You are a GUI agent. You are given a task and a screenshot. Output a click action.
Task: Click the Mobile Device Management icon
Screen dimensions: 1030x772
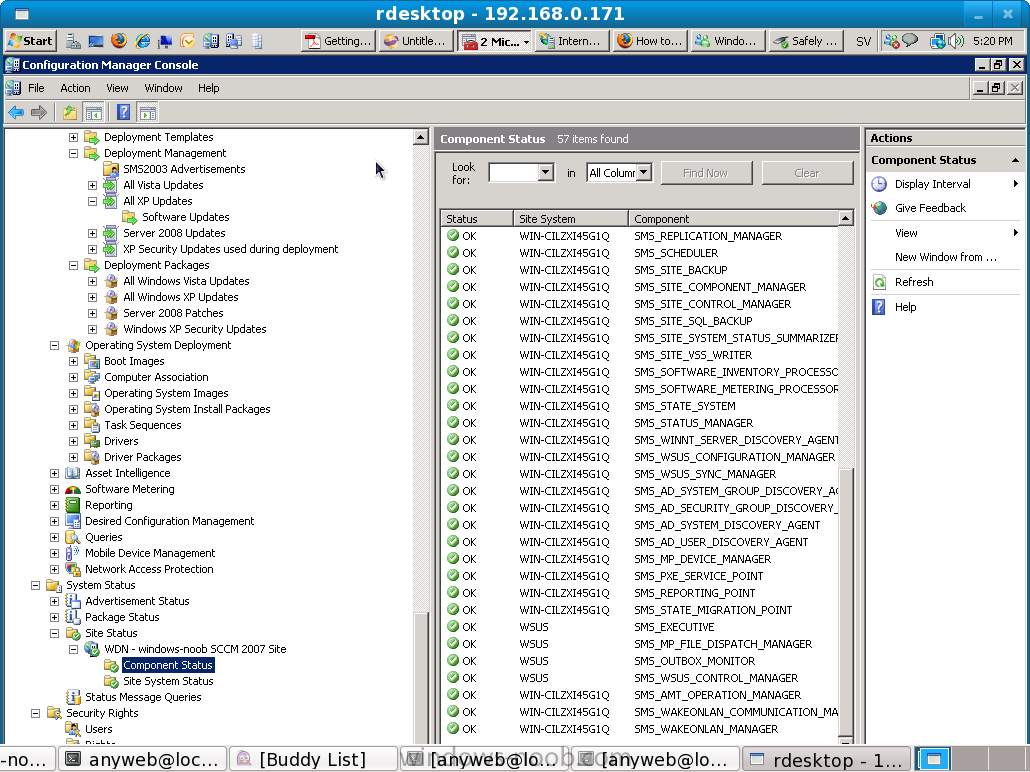tap(73, 553)
